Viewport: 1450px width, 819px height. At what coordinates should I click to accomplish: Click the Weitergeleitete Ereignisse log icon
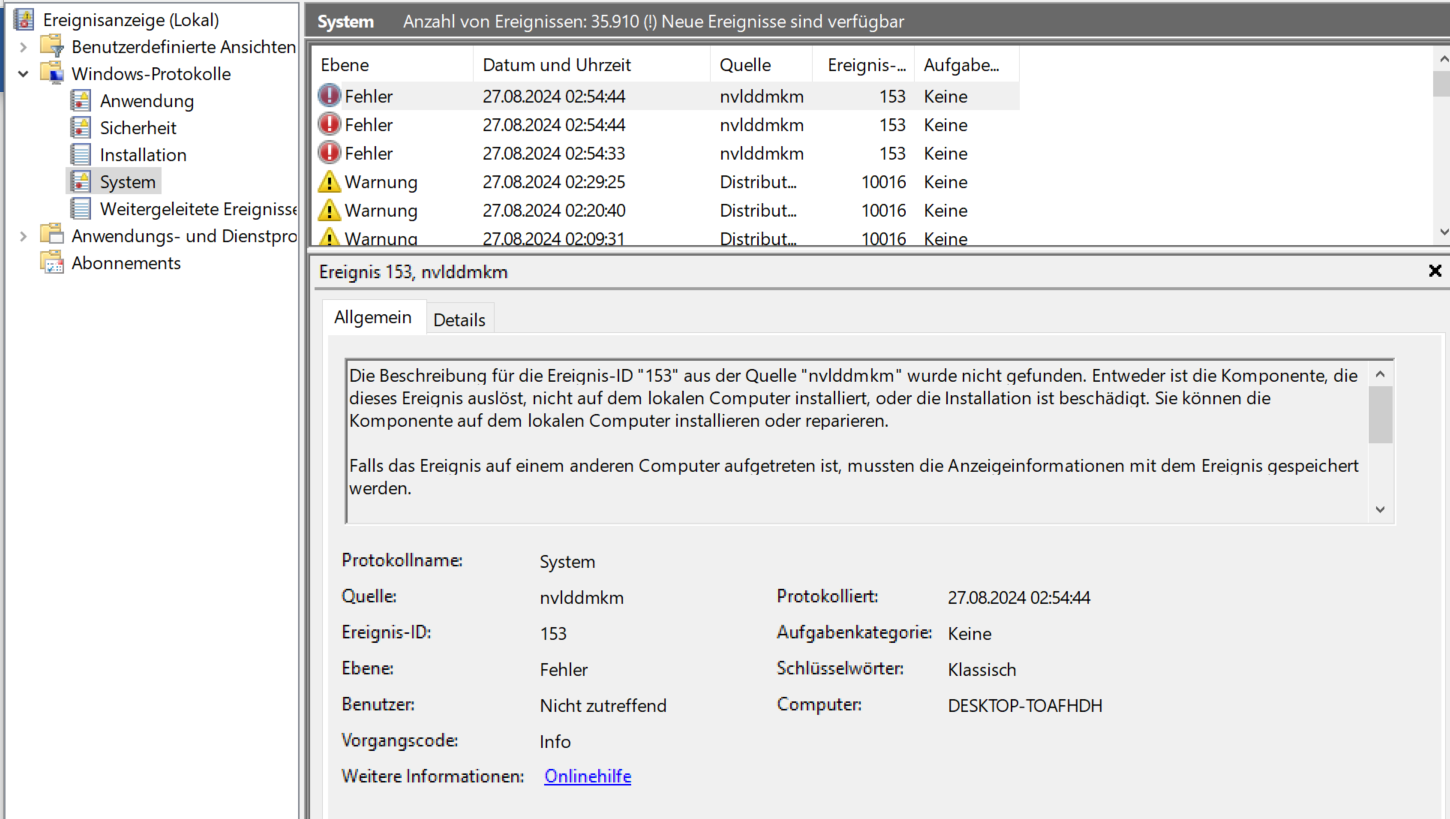coord(81,209)
